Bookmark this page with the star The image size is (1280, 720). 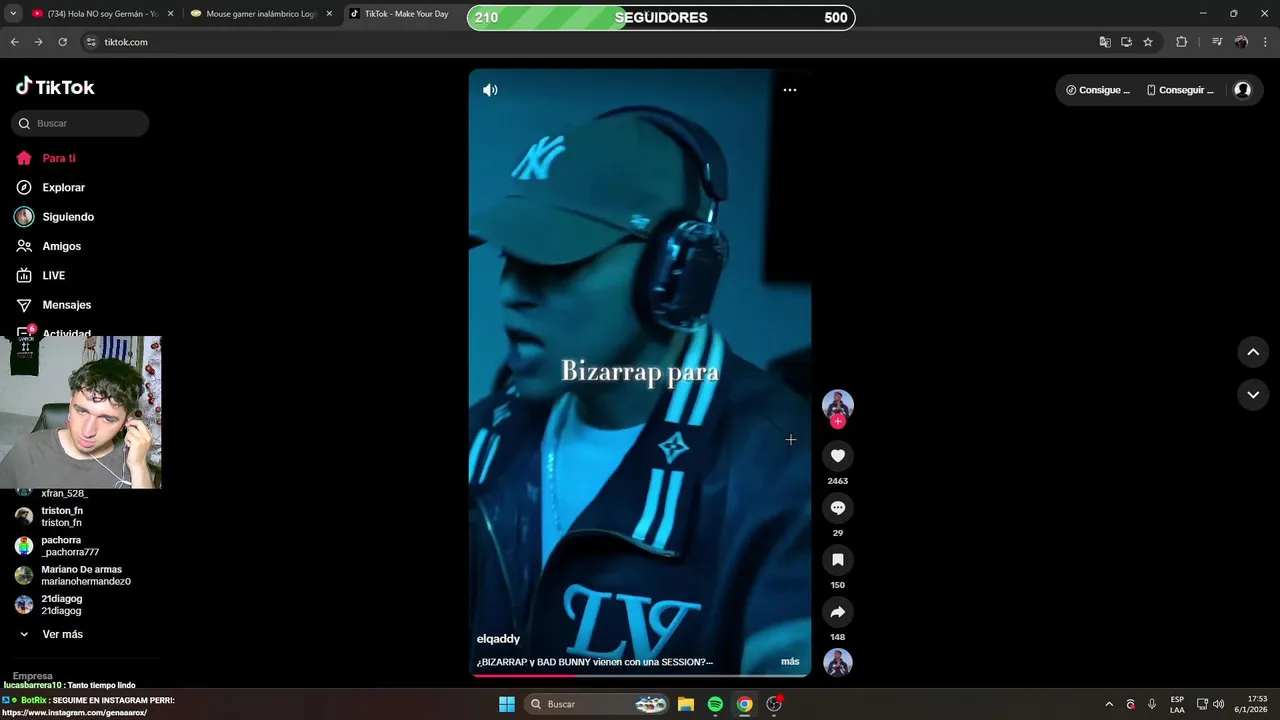[x=1148, y=42]
